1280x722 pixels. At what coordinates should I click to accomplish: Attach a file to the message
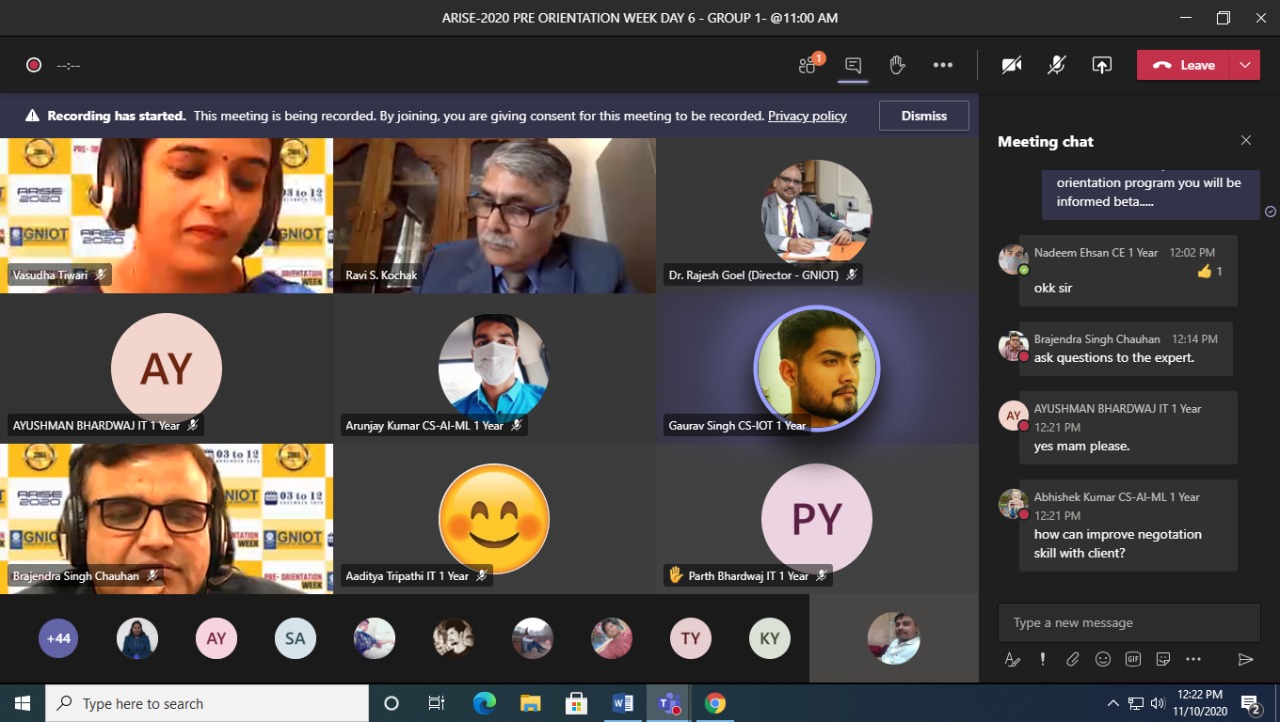tap(1072, 659)
